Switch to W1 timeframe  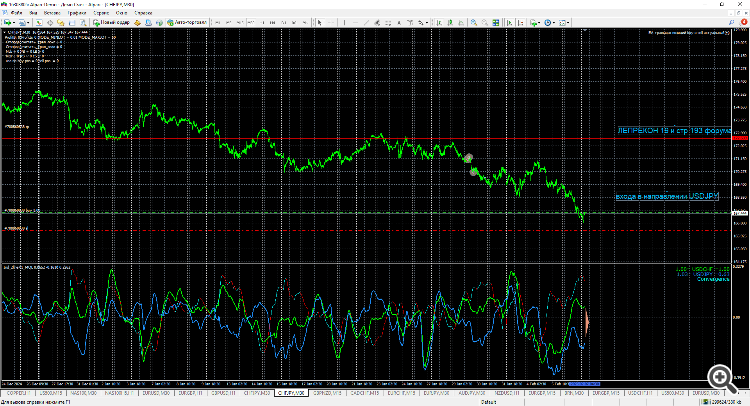pyautogui.click(x=295, y=22)
